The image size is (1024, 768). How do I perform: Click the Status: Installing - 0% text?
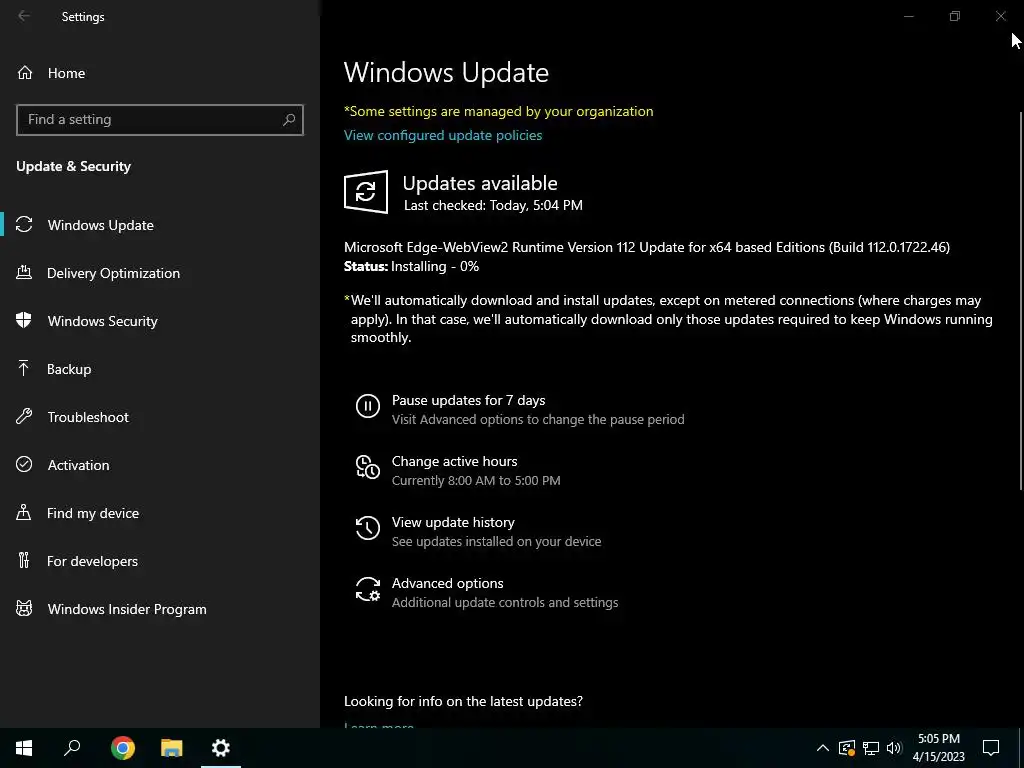(411, 266)
